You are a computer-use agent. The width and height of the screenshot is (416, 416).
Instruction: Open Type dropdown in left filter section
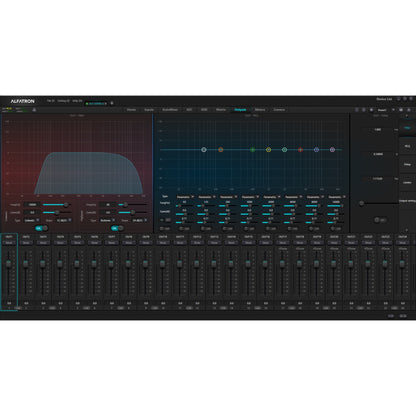tap(32, 220)
